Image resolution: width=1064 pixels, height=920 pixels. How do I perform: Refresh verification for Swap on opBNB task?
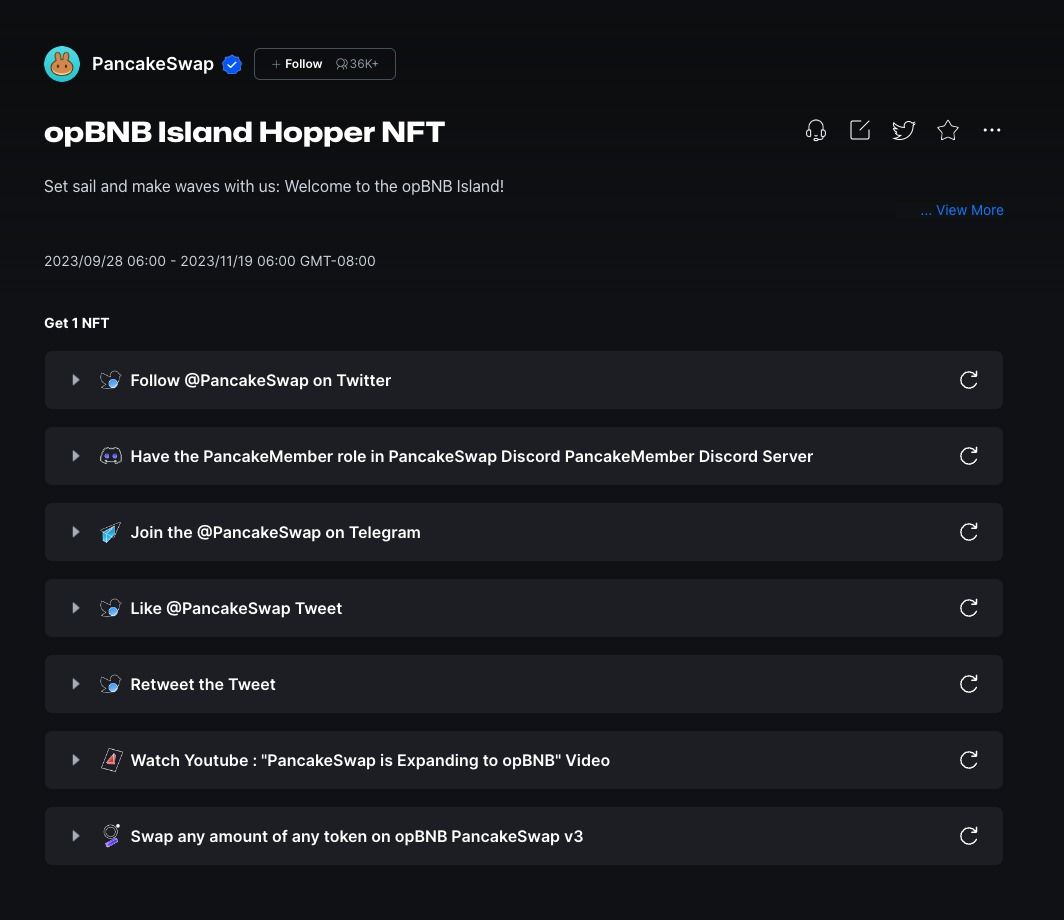click(969, 836)
